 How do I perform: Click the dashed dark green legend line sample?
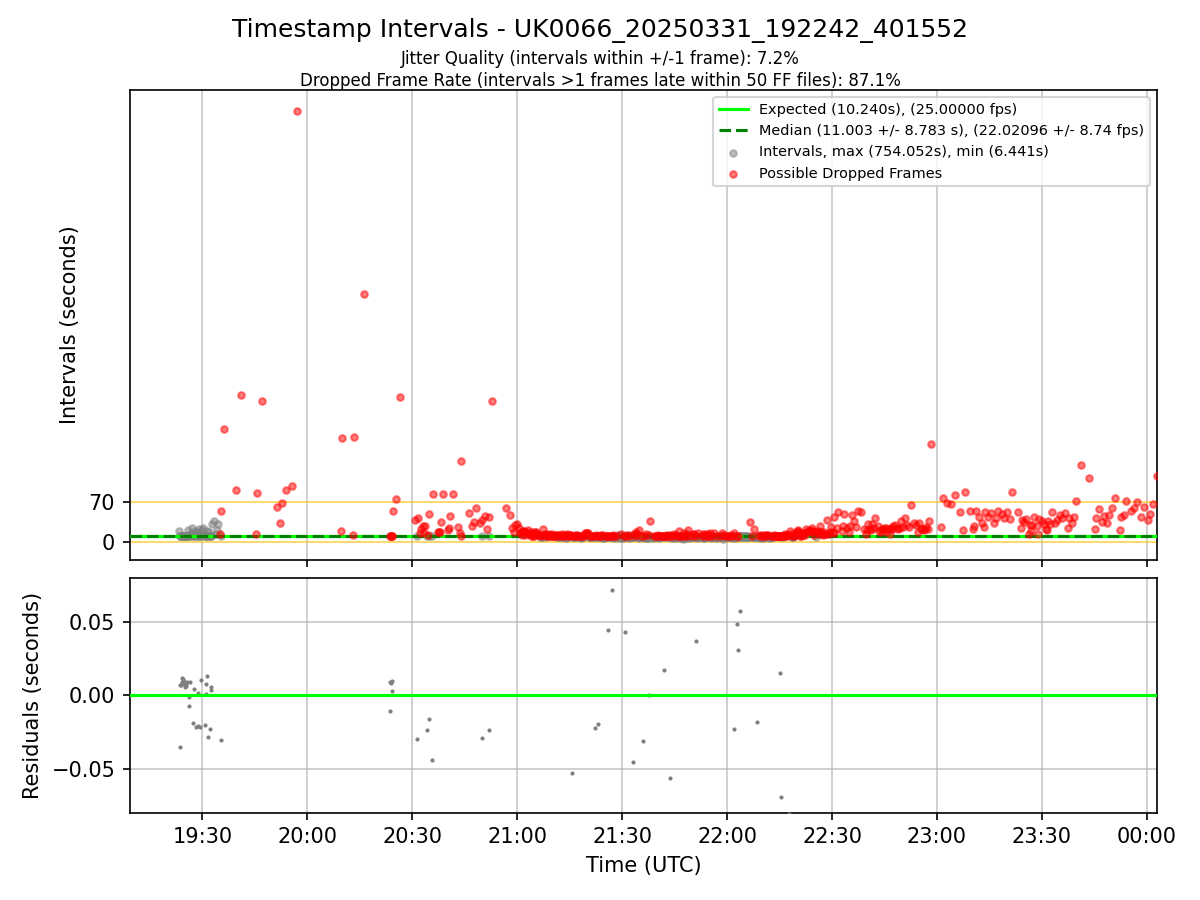(x=734, y=130)
